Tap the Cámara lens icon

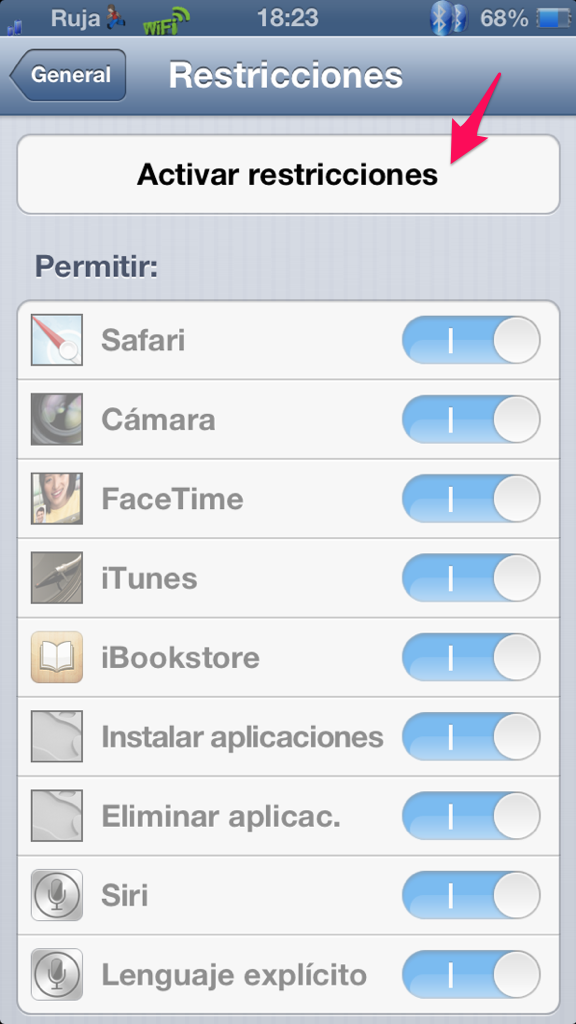pyautogui.click(x=57, y=419)
